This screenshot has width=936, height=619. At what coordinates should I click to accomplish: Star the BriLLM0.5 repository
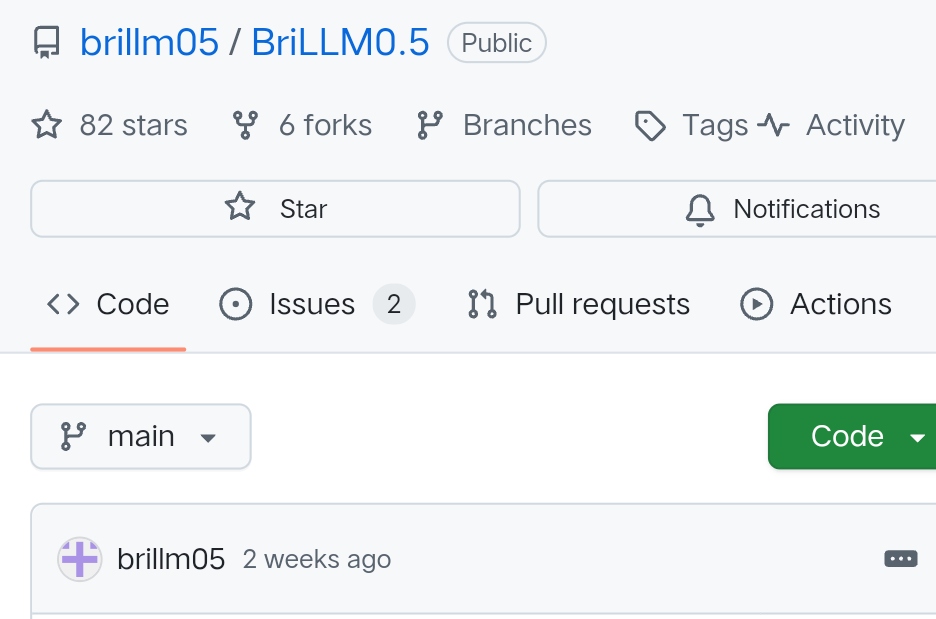coord(275,209)
